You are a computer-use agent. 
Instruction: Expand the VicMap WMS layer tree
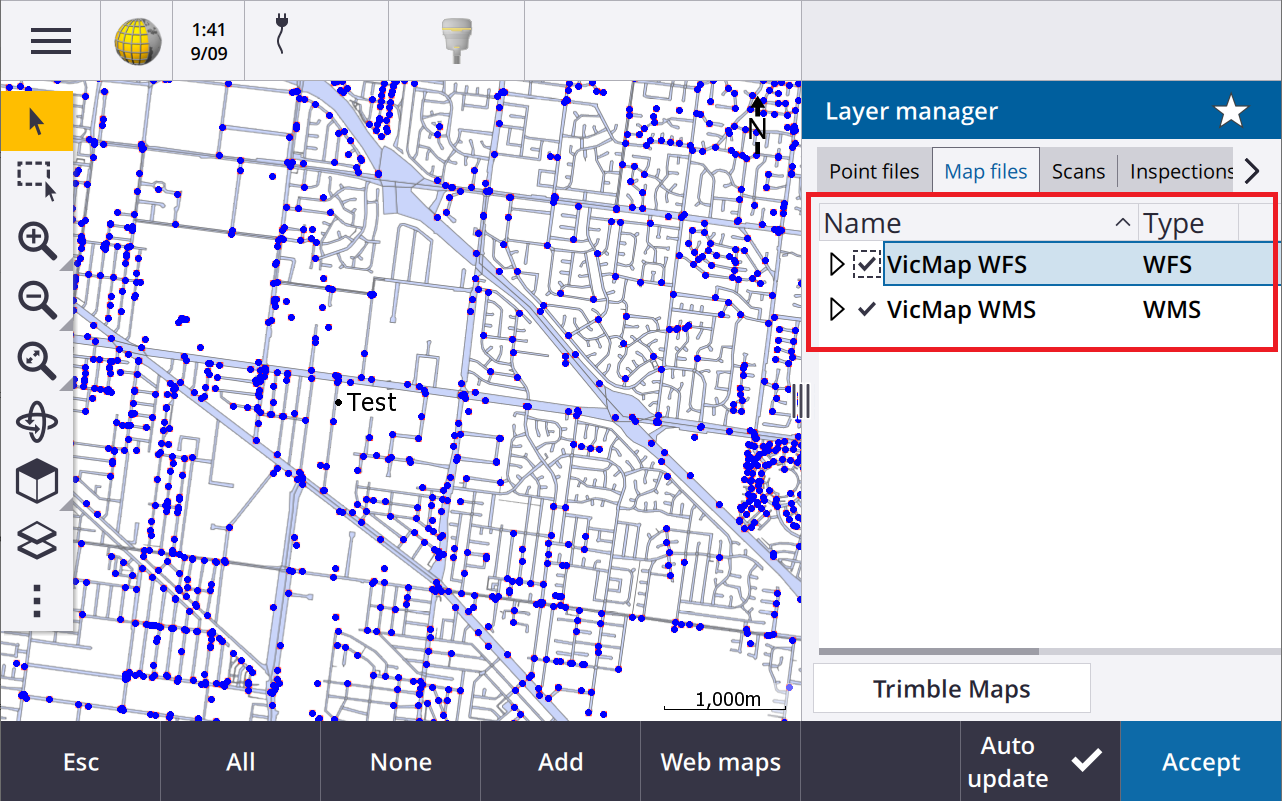[x=838, y=310]
